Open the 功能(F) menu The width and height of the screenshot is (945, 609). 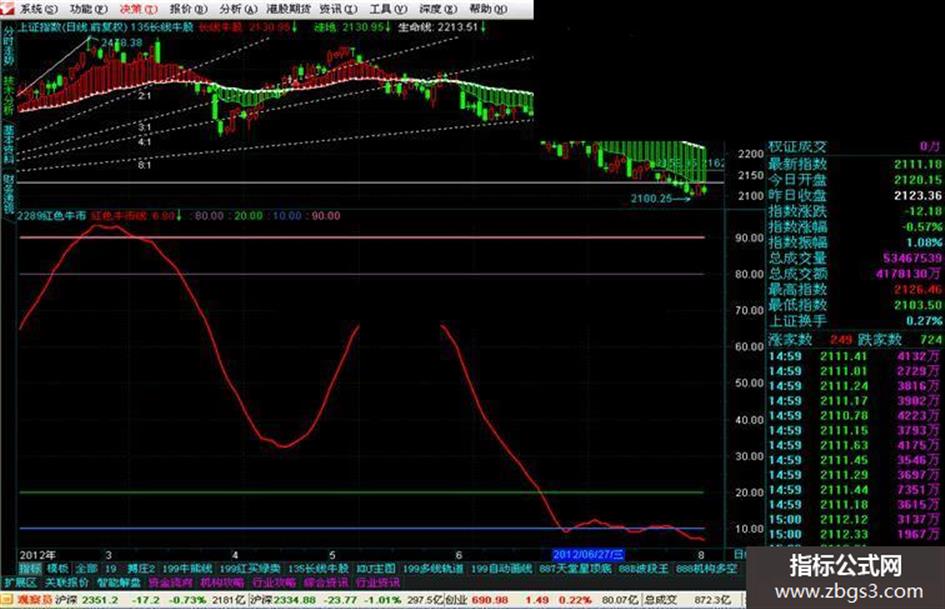(x=89, y=9)
